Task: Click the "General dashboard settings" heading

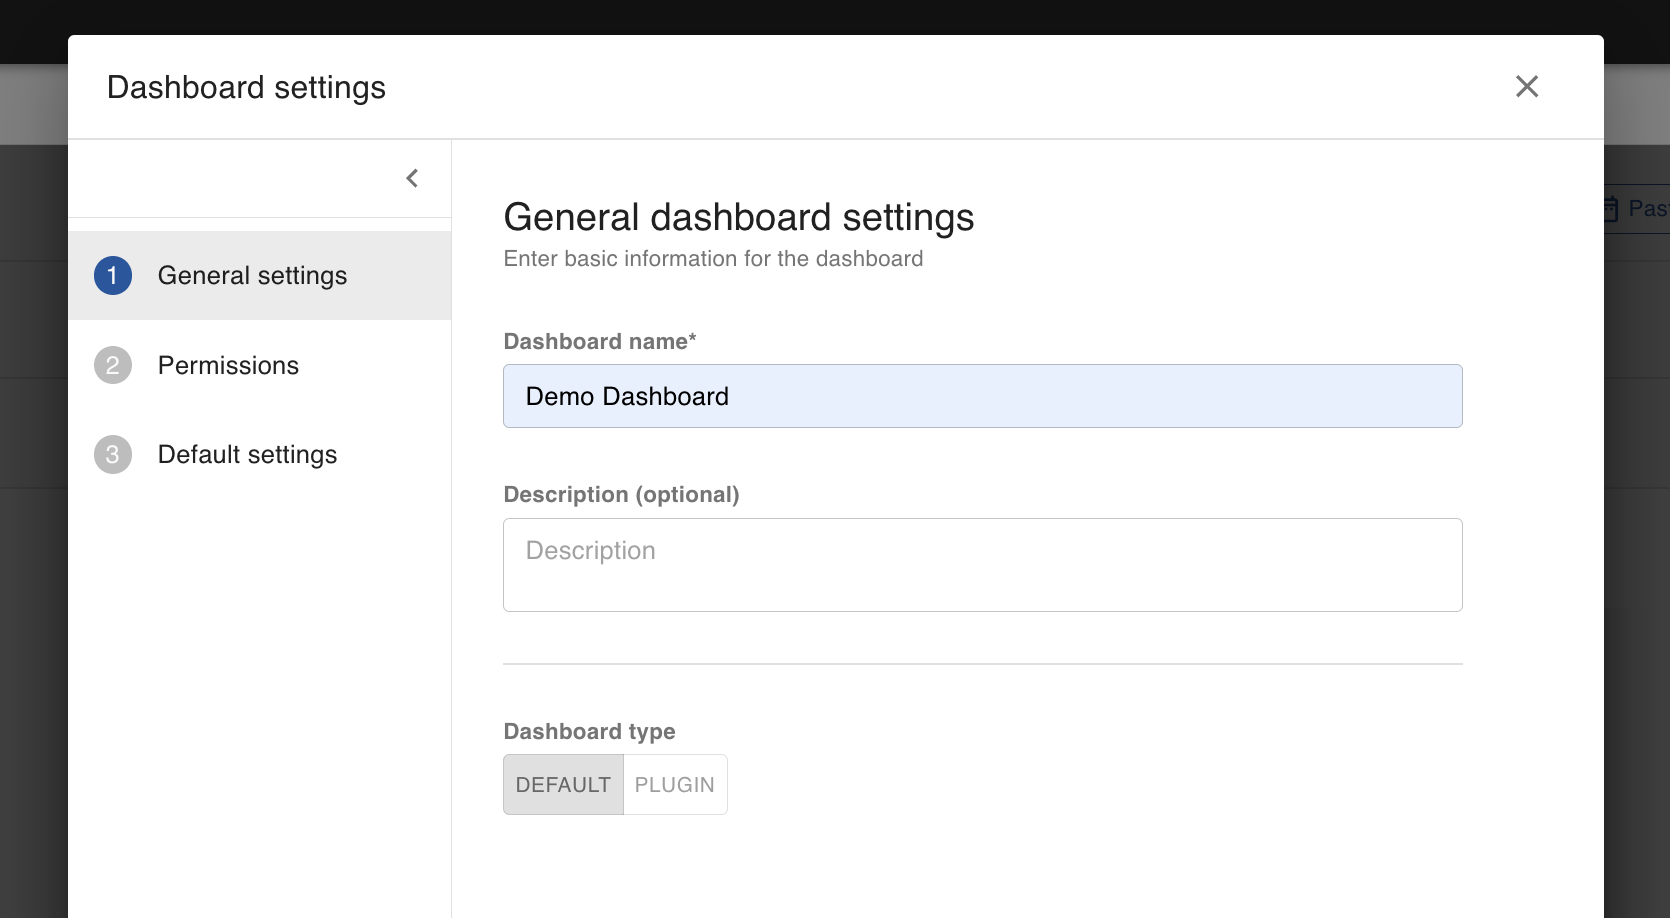Action: click(738, 217)
